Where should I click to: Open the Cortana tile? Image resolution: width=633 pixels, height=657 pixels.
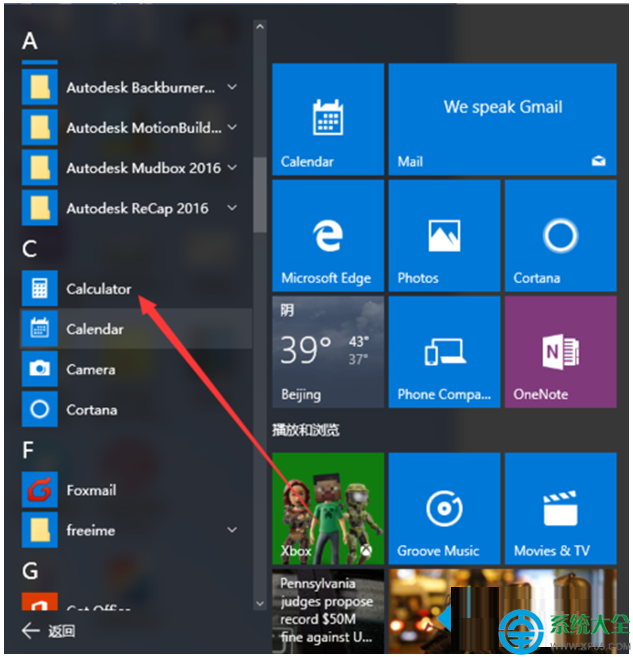tap(561, 236)
